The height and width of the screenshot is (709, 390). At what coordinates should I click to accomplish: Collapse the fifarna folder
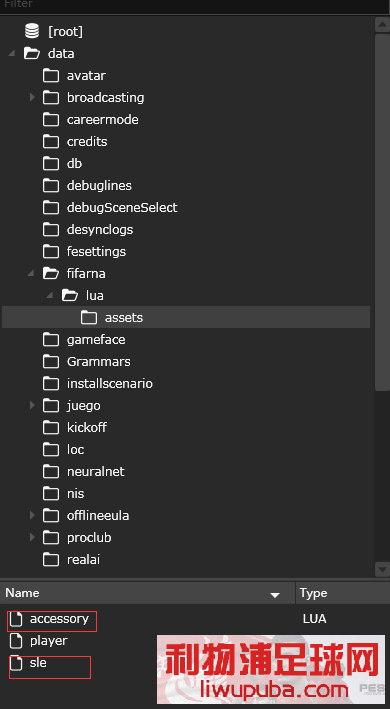pyautogui.click(x=30, y=274)
